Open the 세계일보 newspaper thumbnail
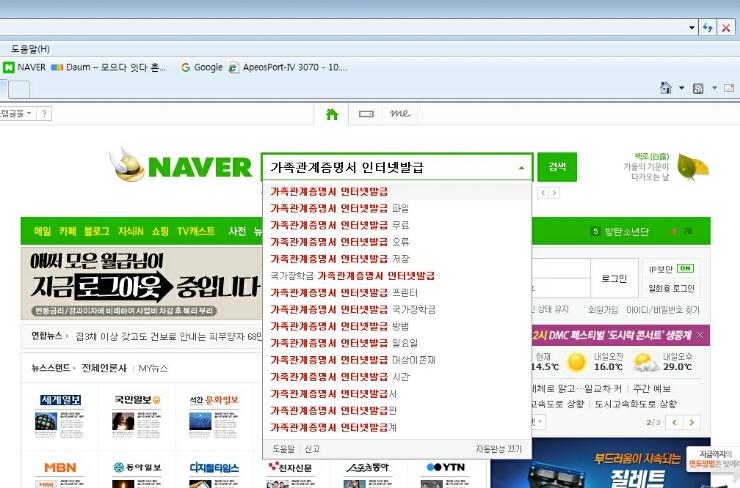The height and width of the screenshot is (488, 740). (x=60, y=416)
